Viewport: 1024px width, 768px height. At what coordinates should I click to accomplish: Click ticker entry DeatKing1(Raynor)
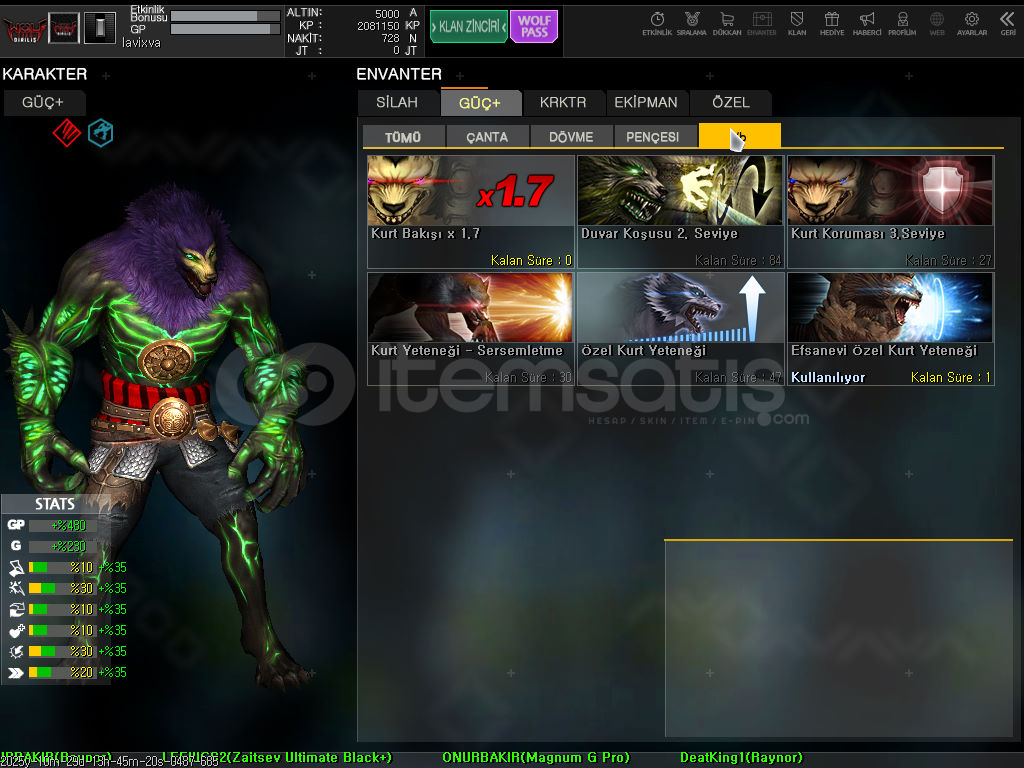click(x=741, y=758)
